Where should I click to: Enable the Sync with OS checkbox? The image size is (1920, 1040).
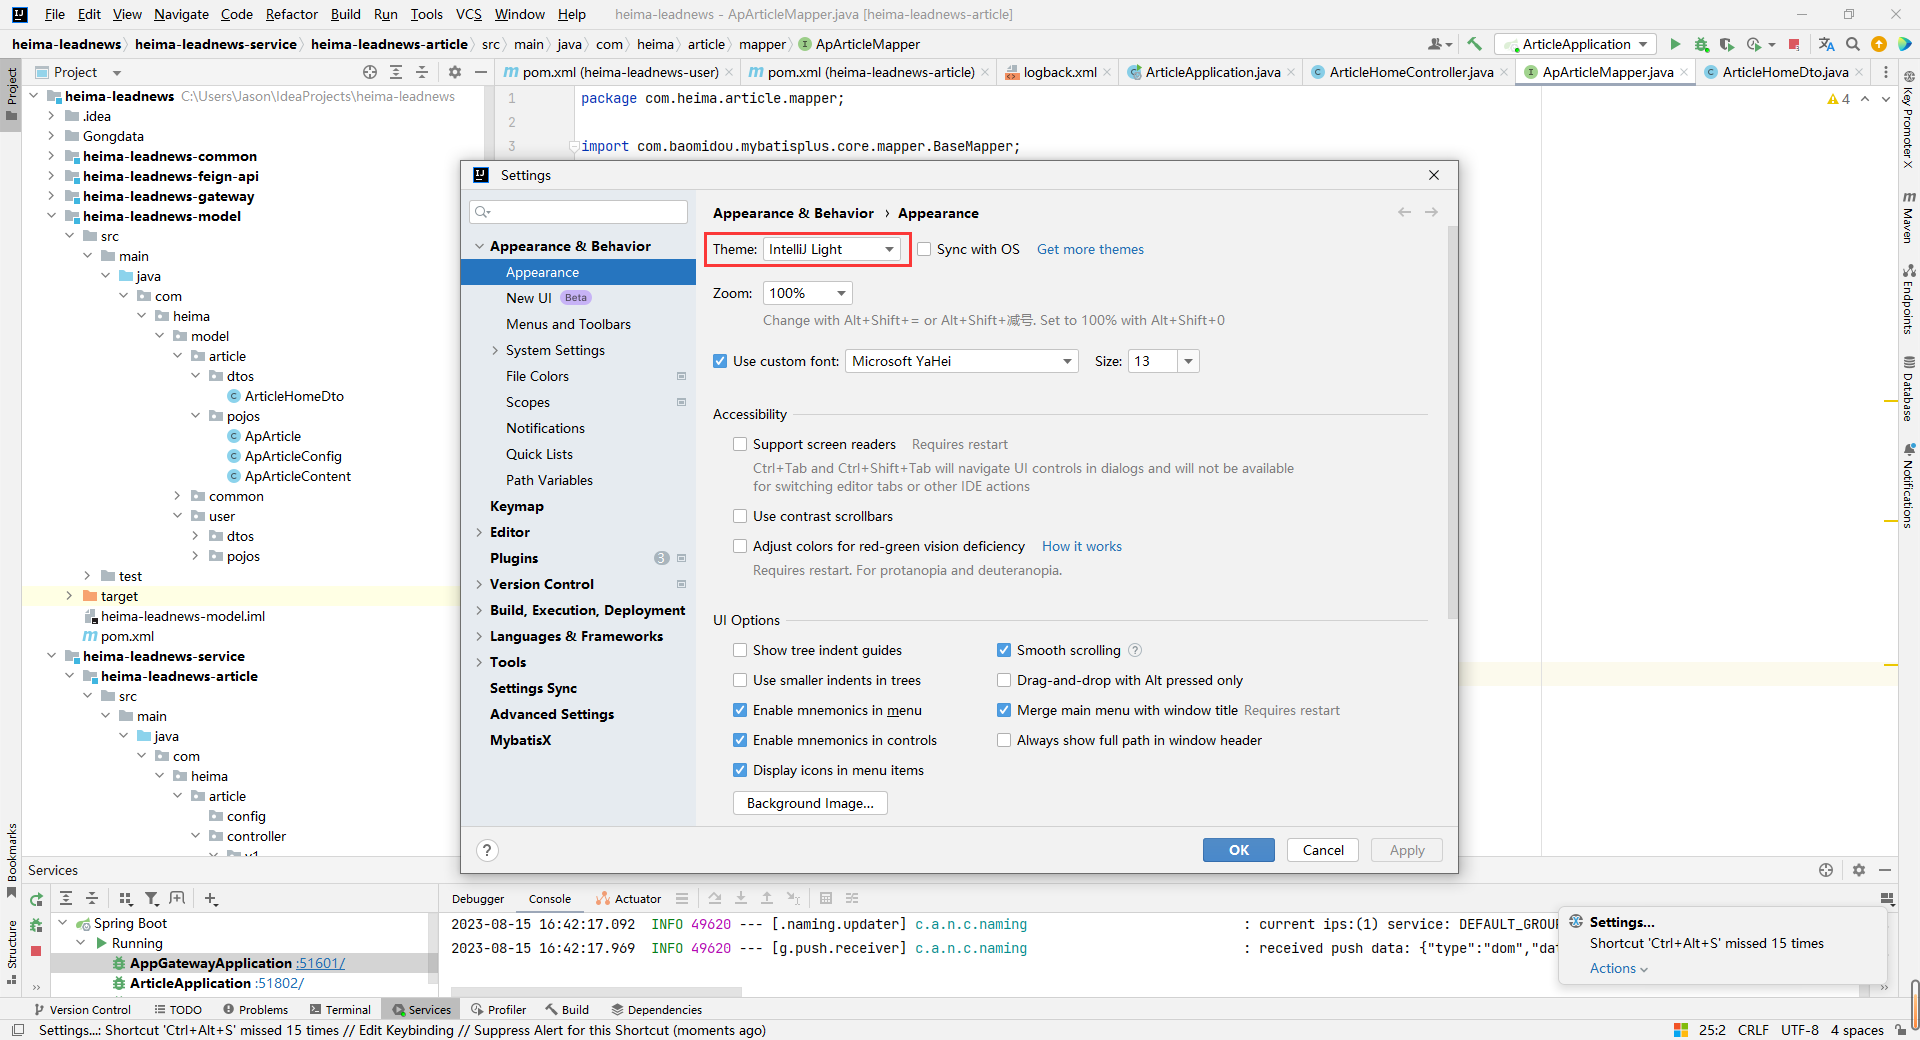click(924, 249)
